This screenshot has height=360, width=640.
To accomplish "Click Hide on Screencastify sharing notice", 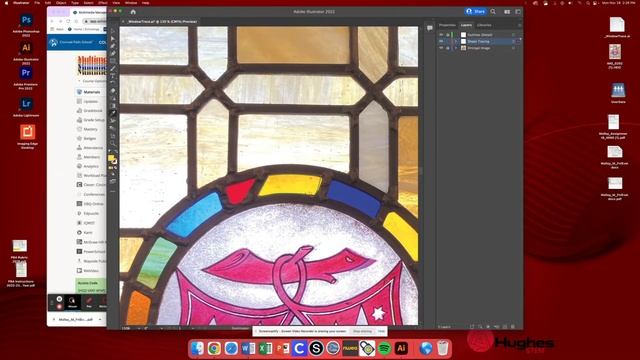I will (381, 331).
